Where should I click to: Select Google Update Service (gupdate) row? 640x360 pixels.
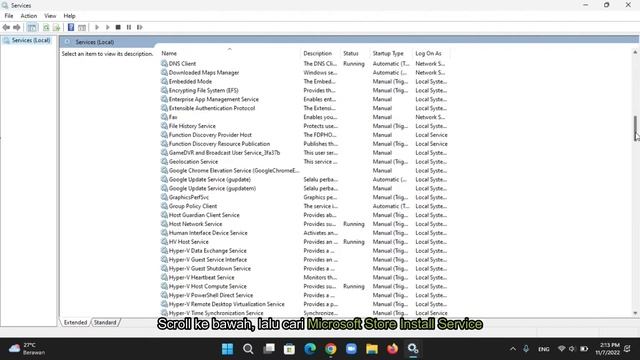pos(304,180)
